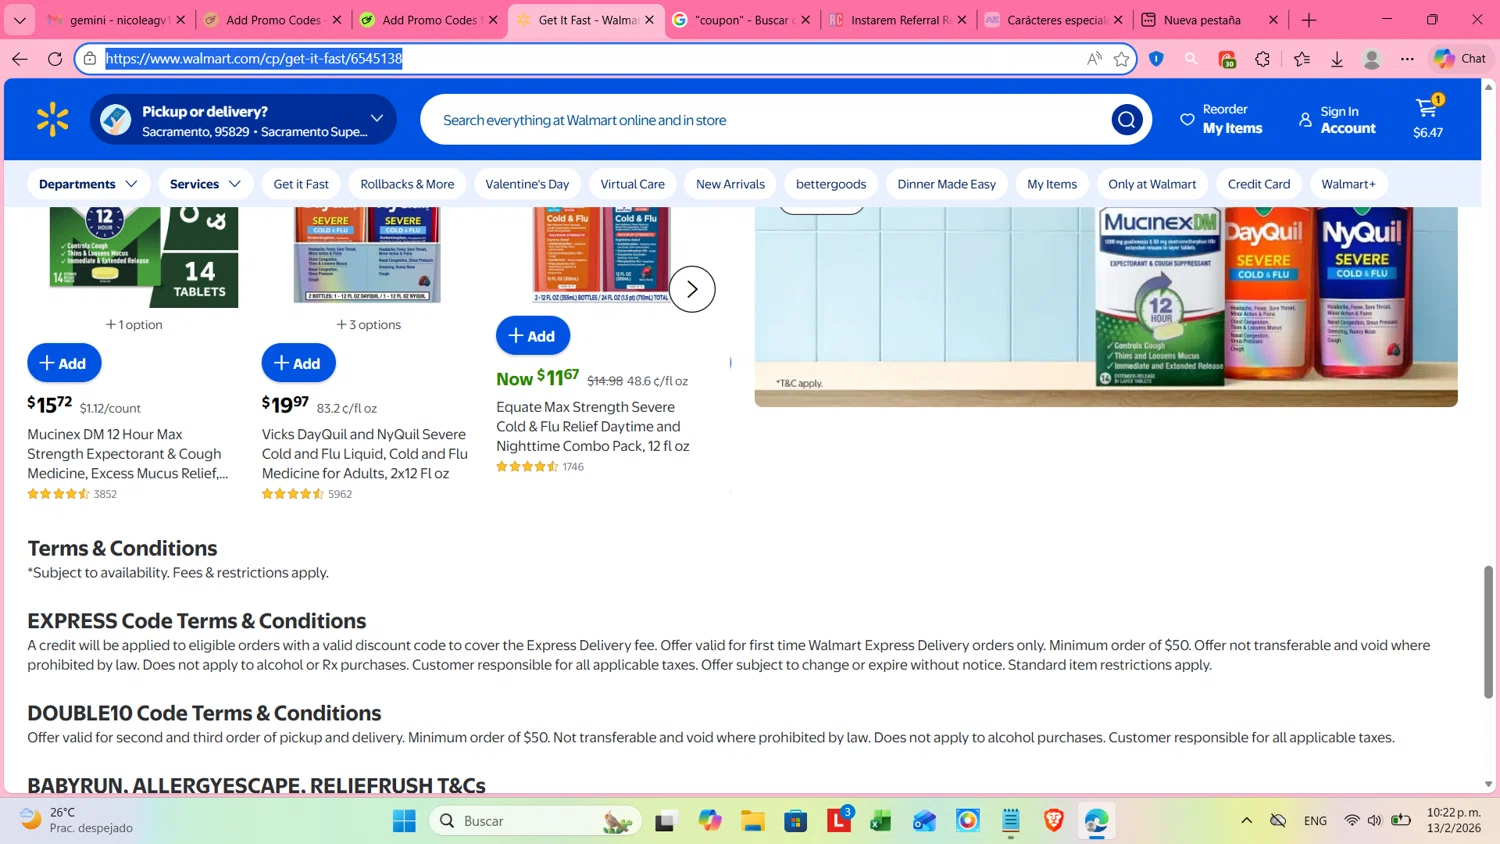
Task: Open the weather widget showing 26°C
Action: (x=78, y=821)
